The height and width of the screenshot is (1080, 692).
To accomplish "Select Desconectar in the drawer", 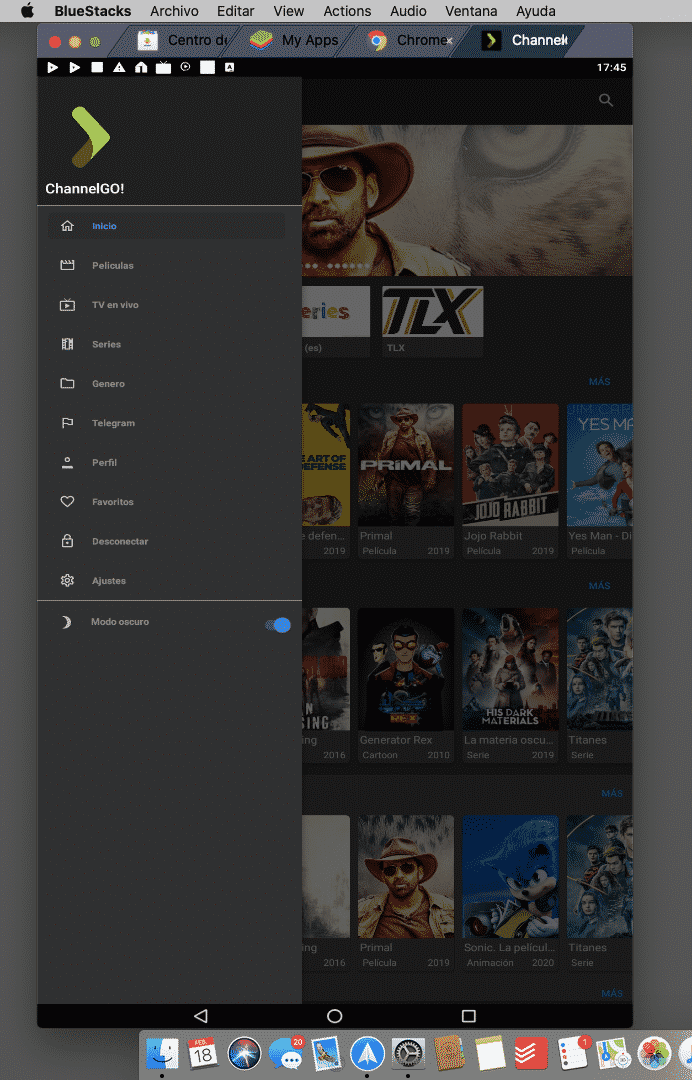I will click(119, 542).
